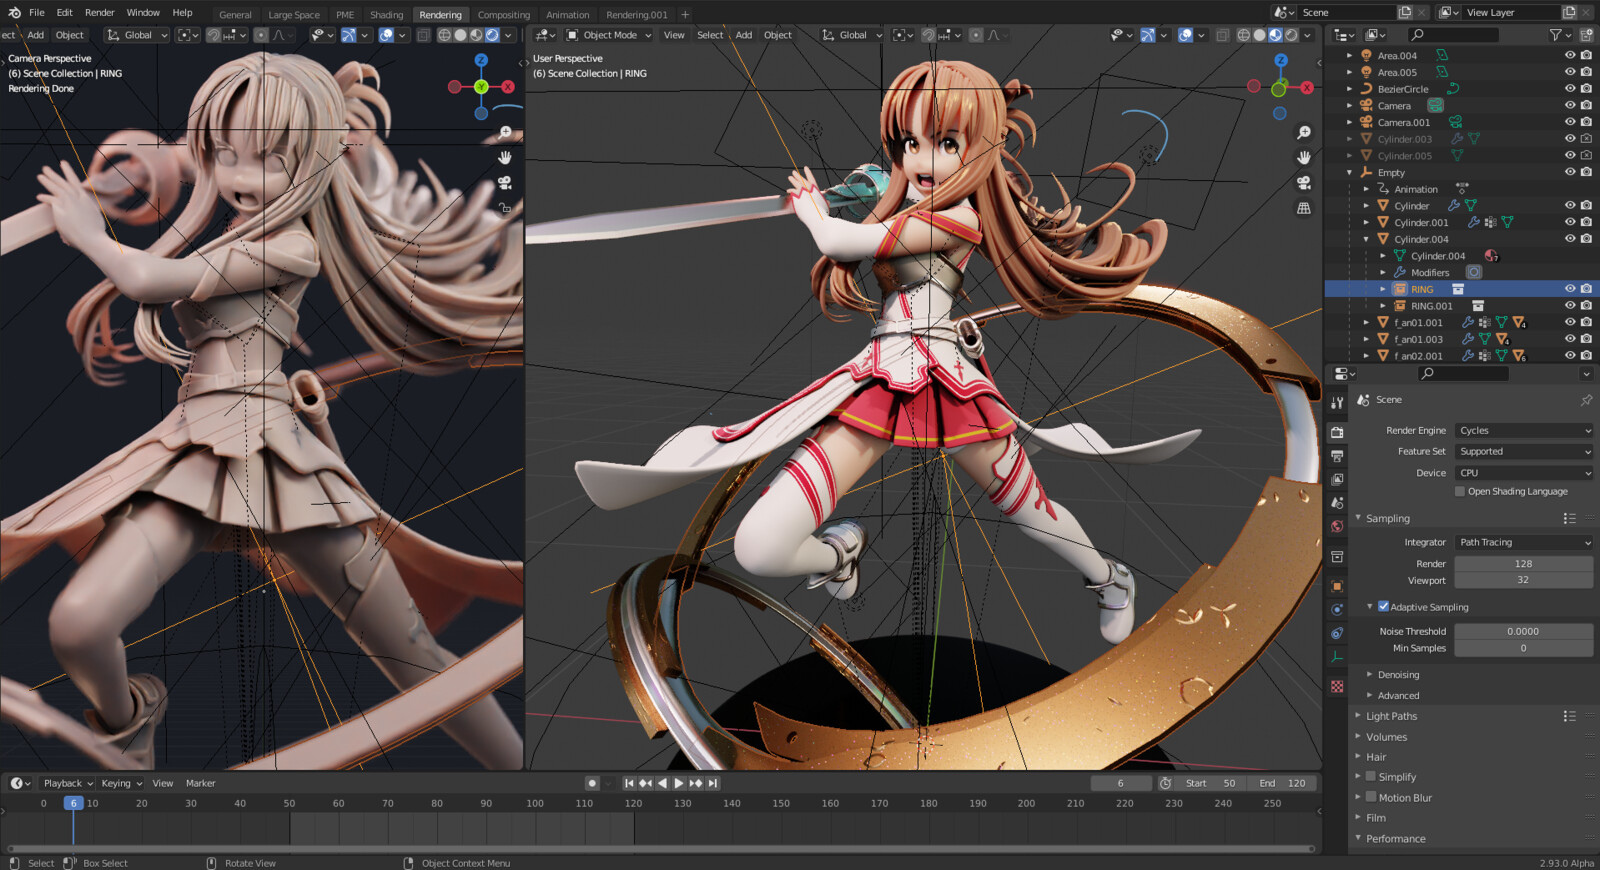1600x870 pixels.
Task: Open Object Mode dropdown in right viewport
Action: pos(609,35)
